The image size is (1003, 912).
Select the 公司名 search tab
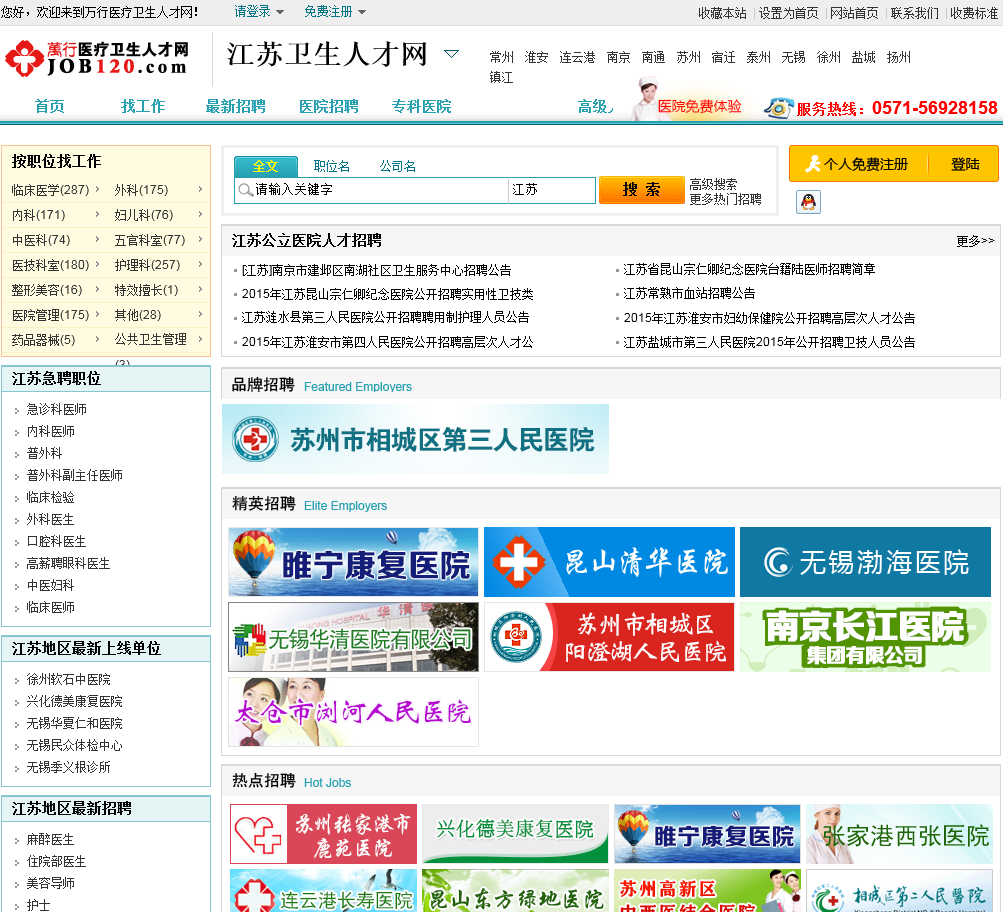[x=397, y=166]
